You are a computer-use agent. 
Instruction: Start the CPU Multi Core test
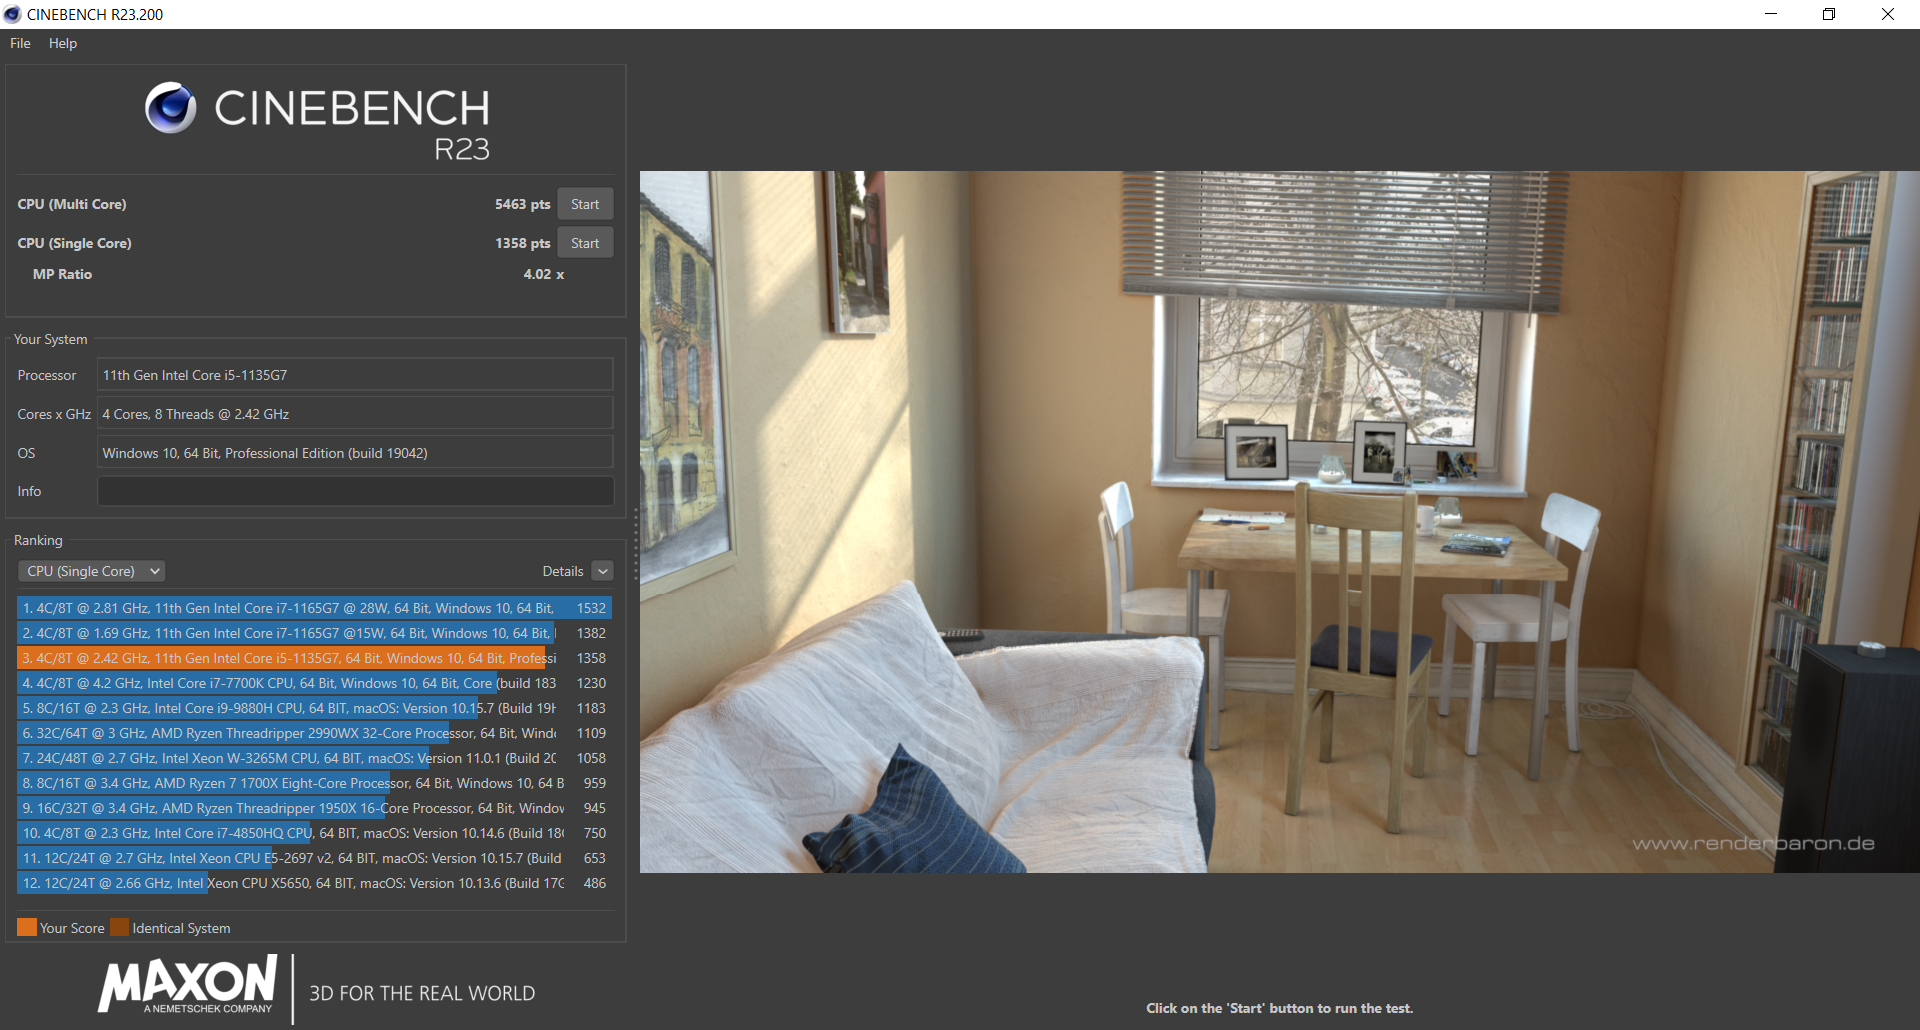click(x=585, y=204)
